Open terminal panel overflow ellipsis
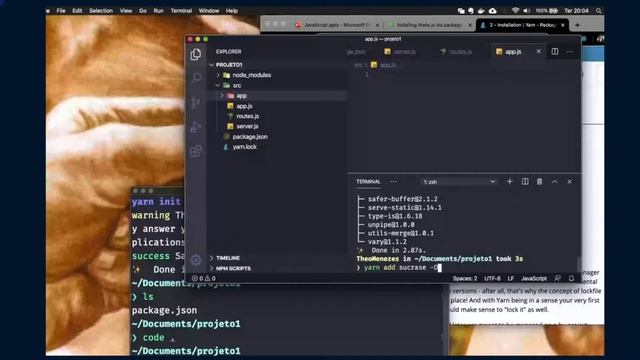The height and width of the screenshot is (360, 640). 393,182
